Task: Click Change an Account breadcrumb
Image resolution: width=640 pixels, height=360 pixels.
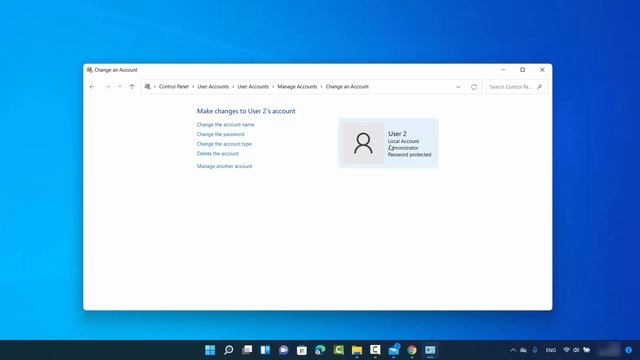Action: 347,87
